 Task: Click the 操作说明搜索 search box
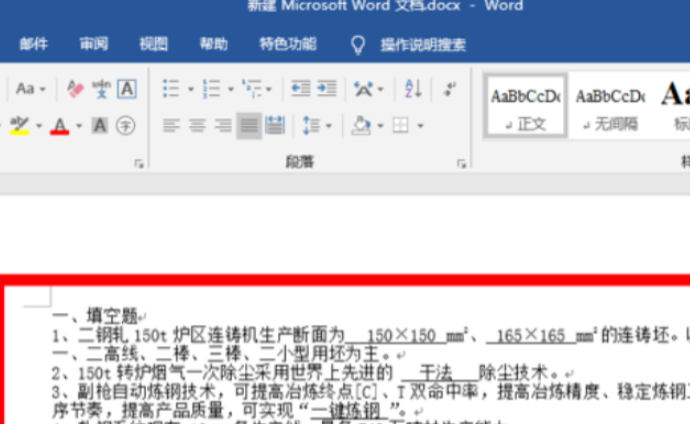coord(423,44)
